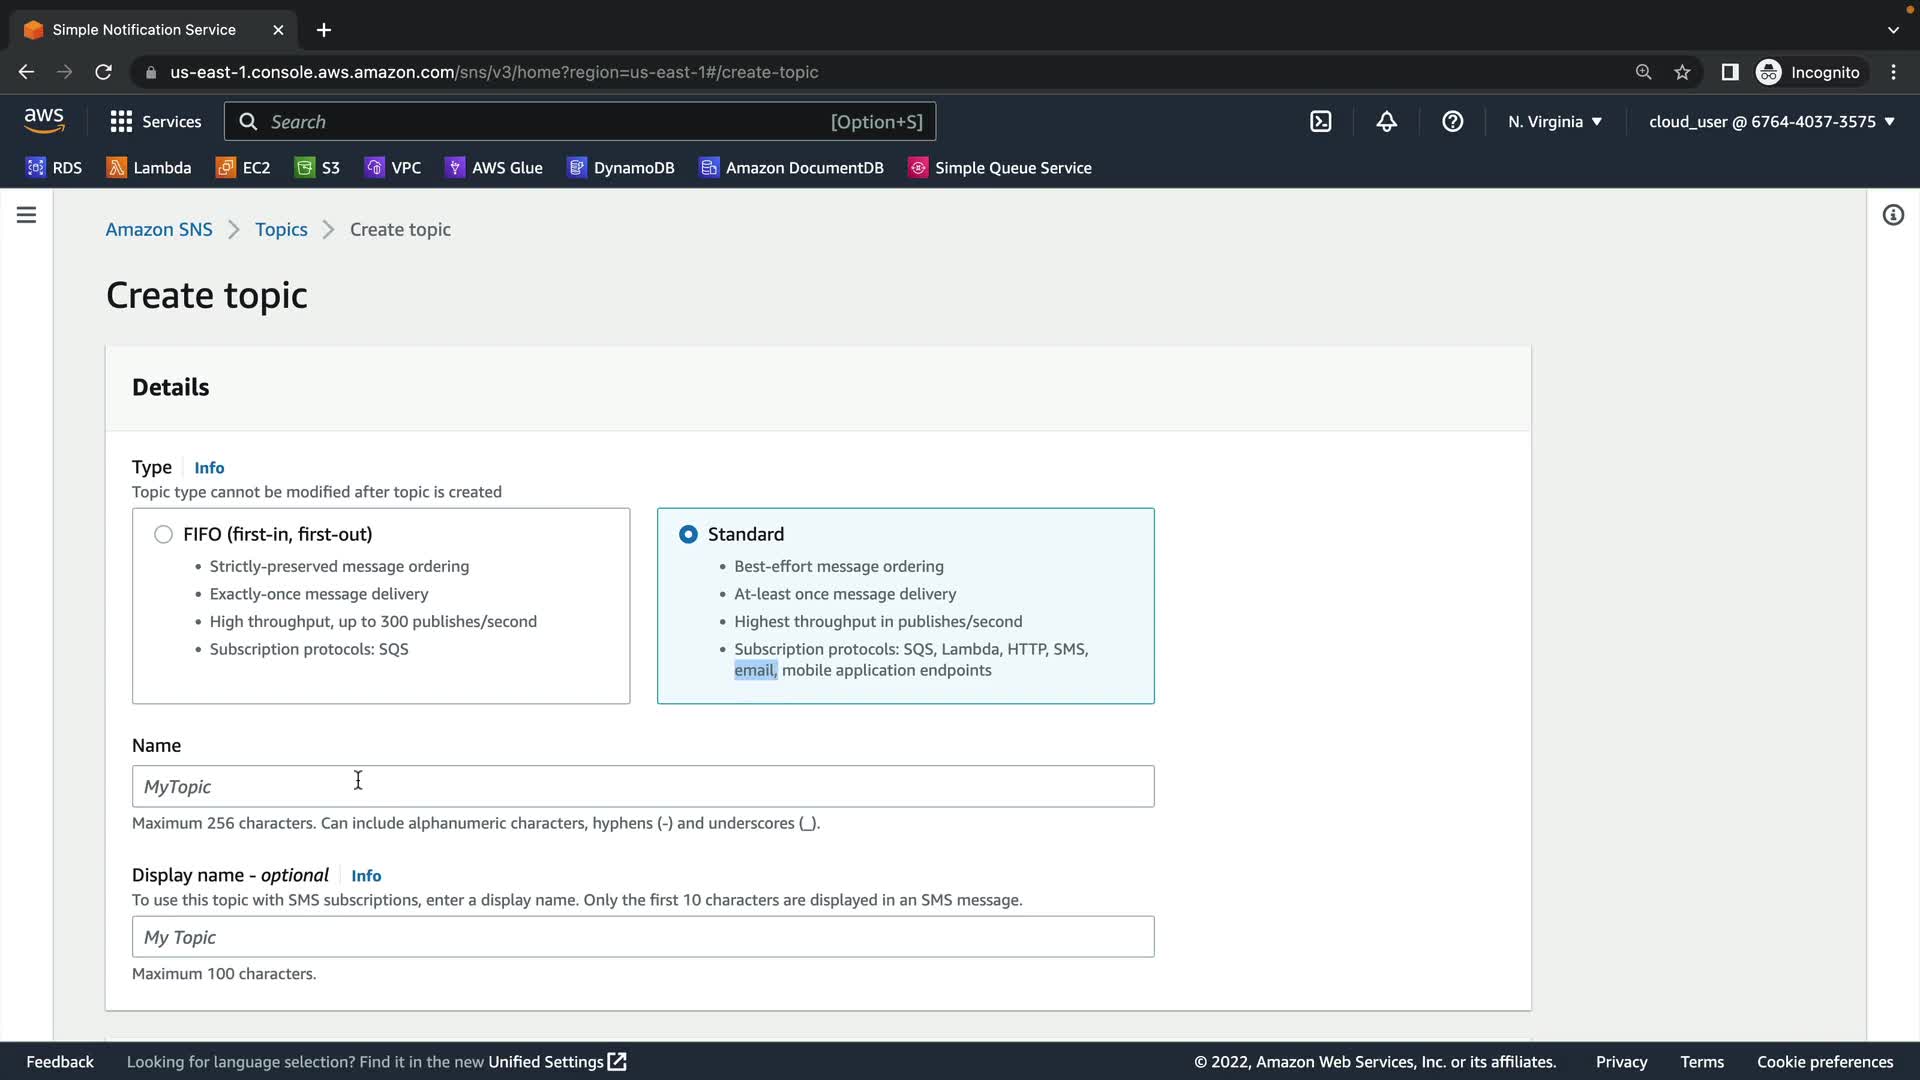Click the help question mark icon

point(1452,122)
